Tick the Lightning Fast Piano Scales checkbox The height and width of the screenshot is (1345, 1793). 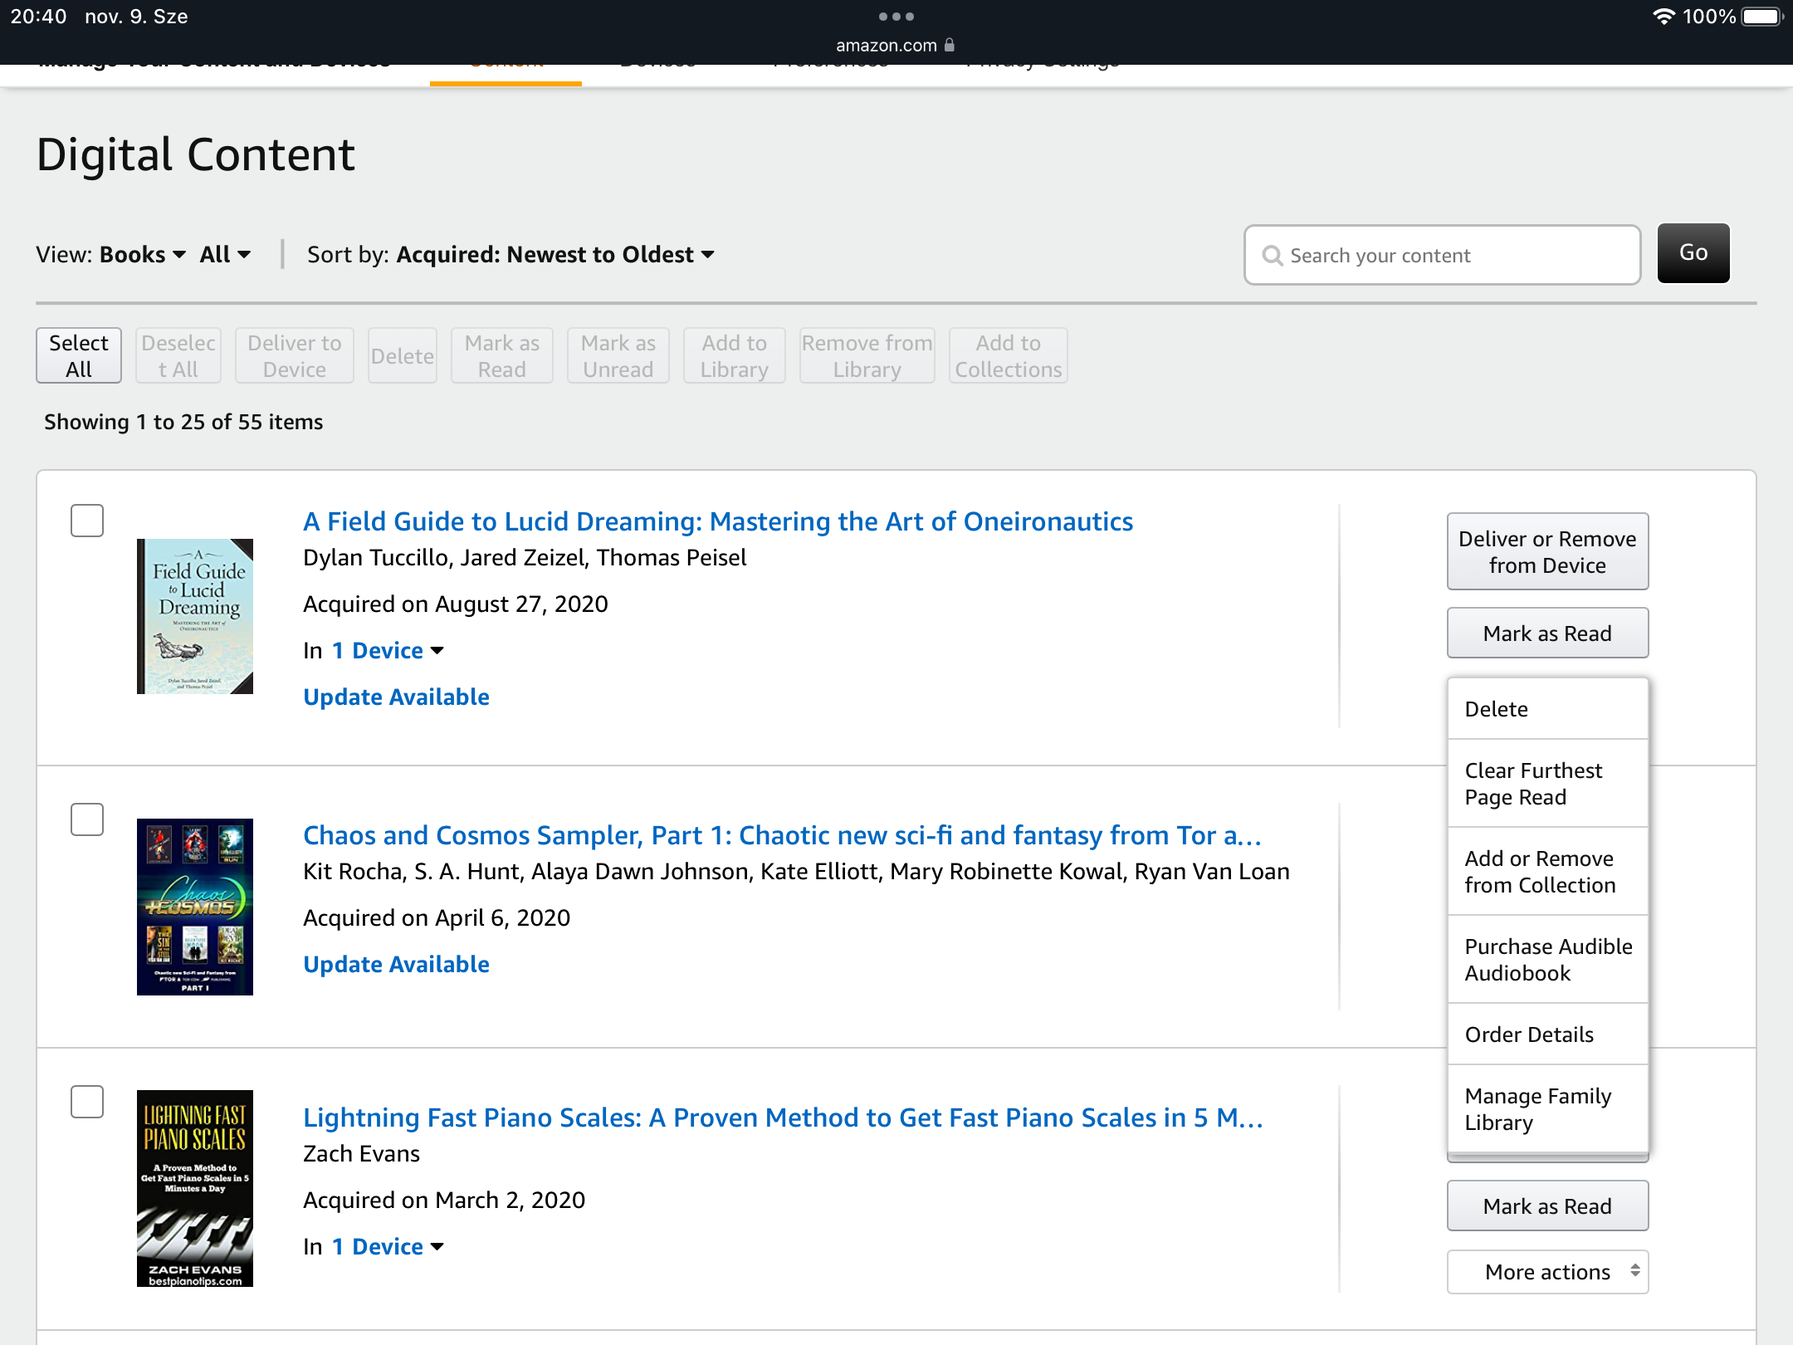[x=87, y=1101]
